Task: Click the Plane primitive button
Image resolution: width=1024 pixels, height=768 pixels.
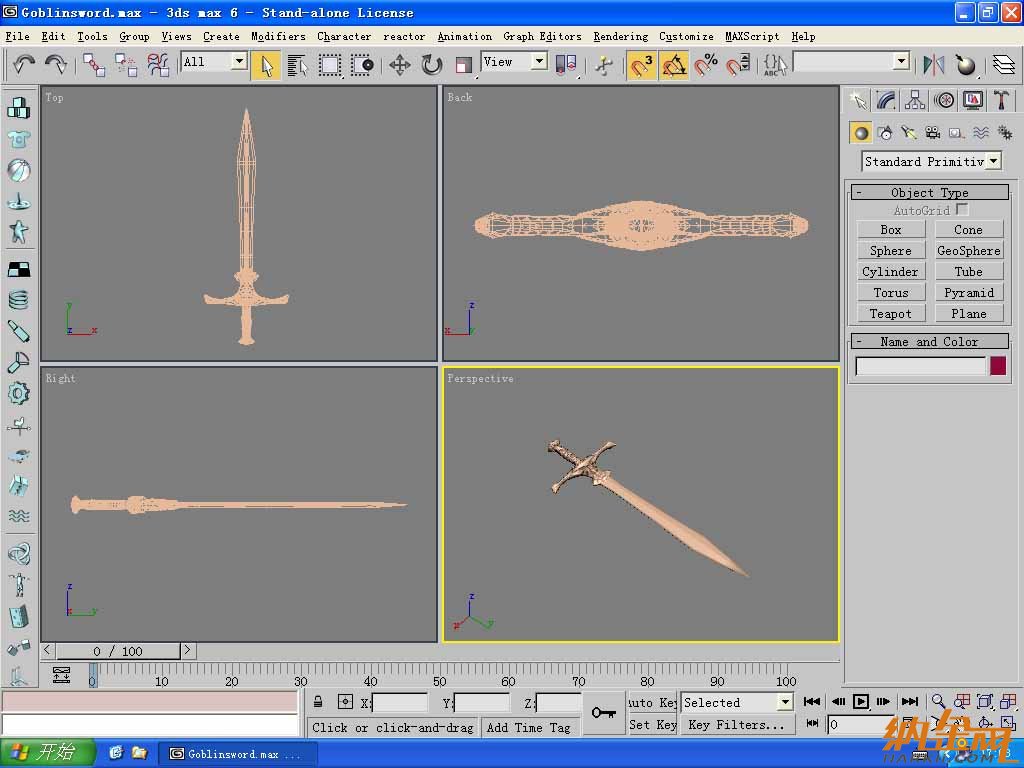Action: [968, 313]
